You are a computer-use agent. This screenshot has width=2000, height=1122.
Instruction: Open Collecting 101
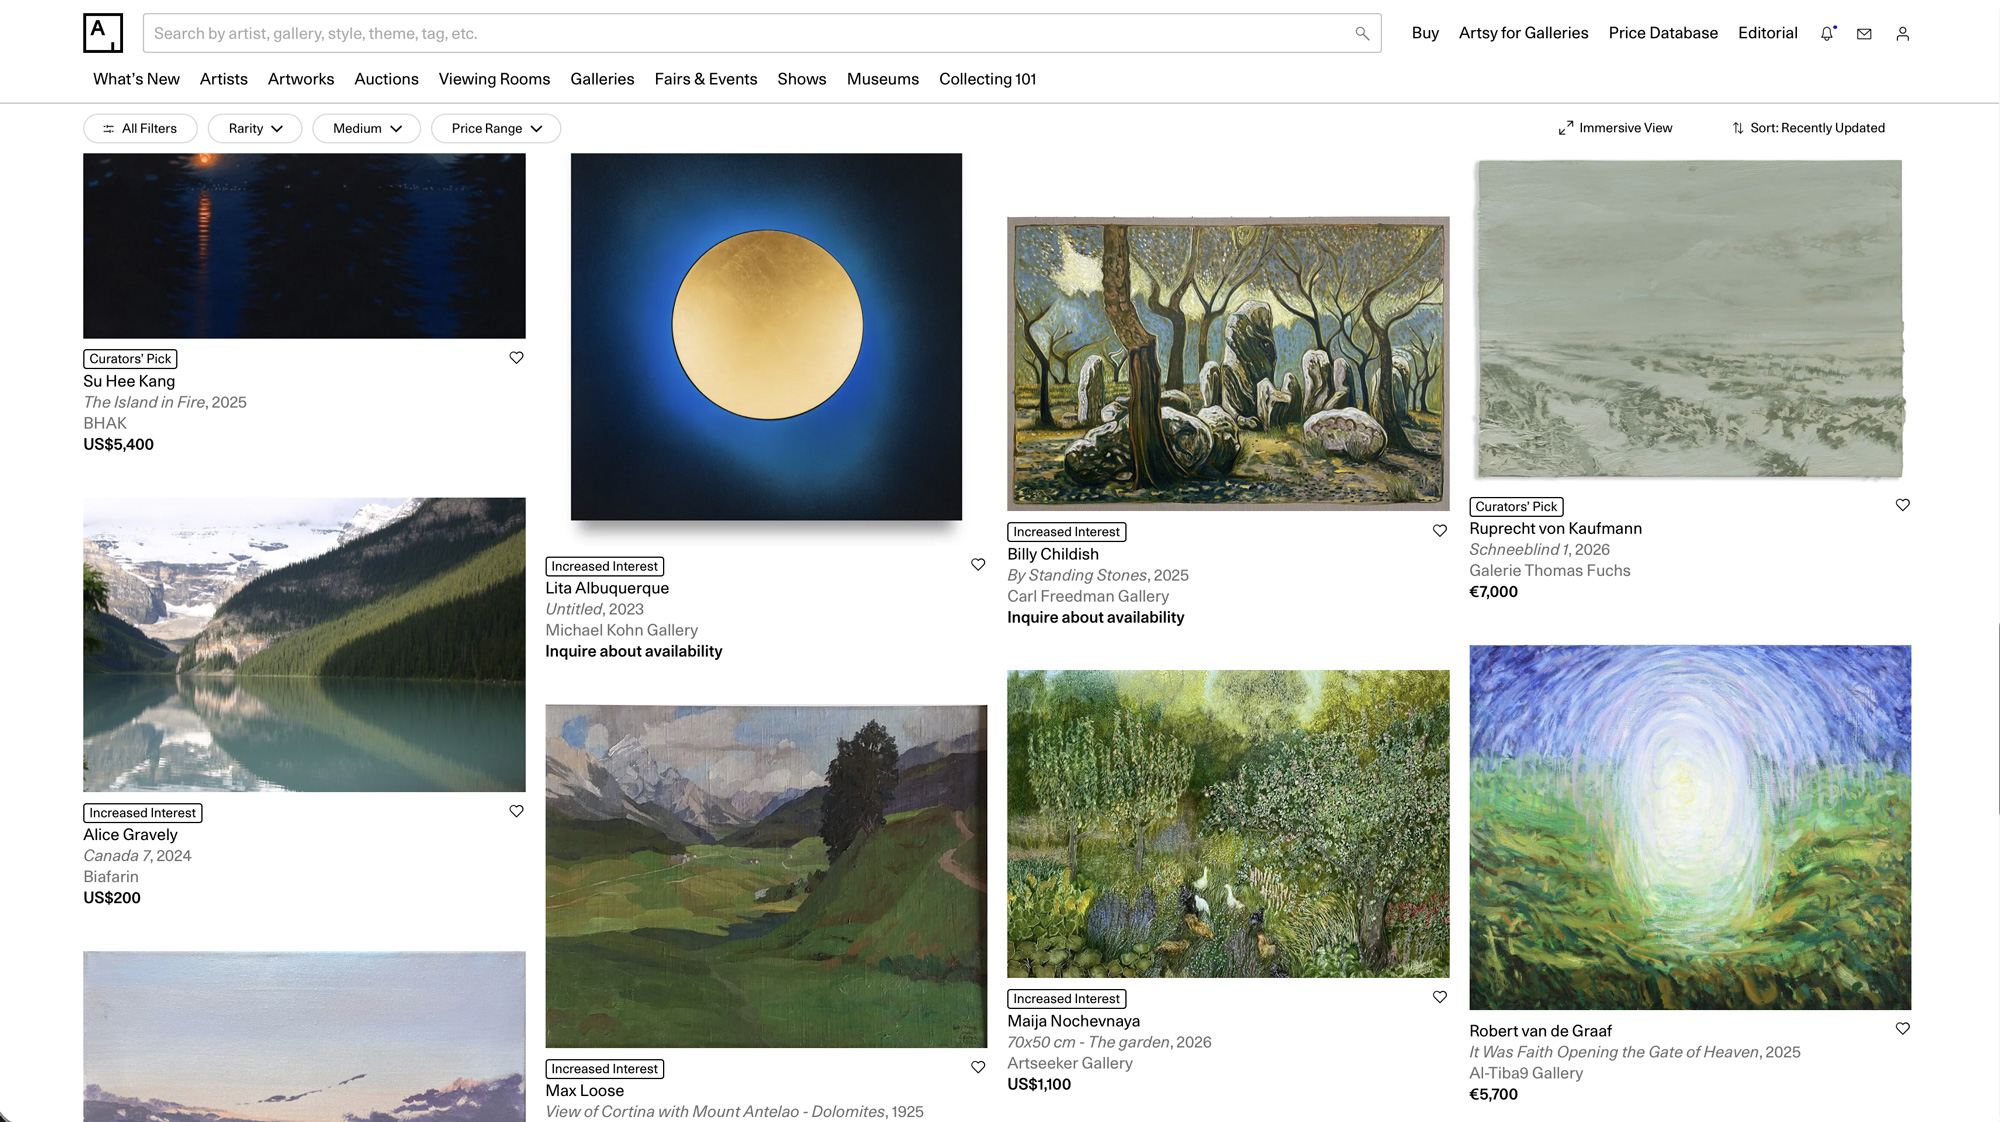987,79
